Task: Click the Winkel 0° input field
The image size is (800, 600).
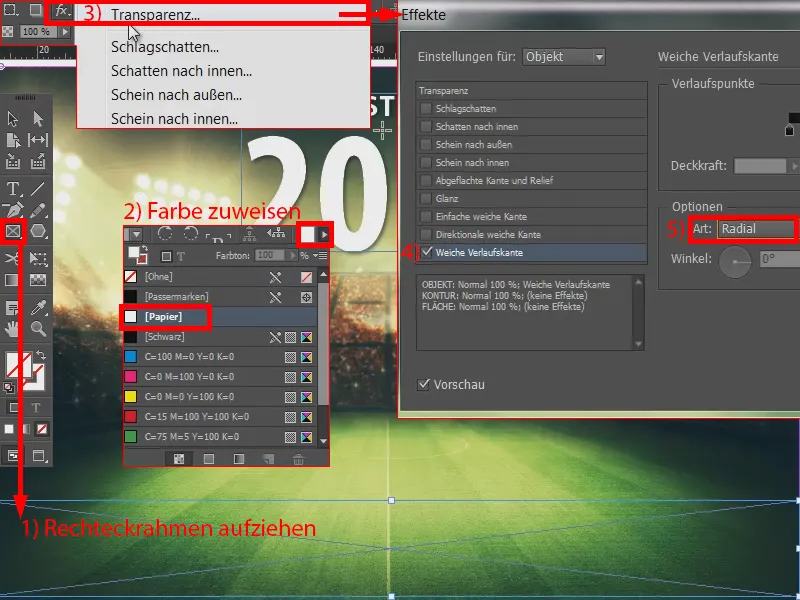Action: (x=779, y=259)
